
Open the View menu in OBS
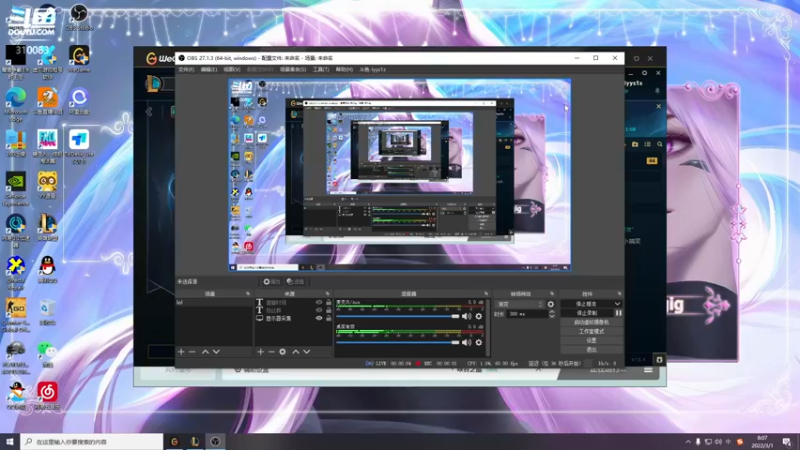click(x=231, y=69)
